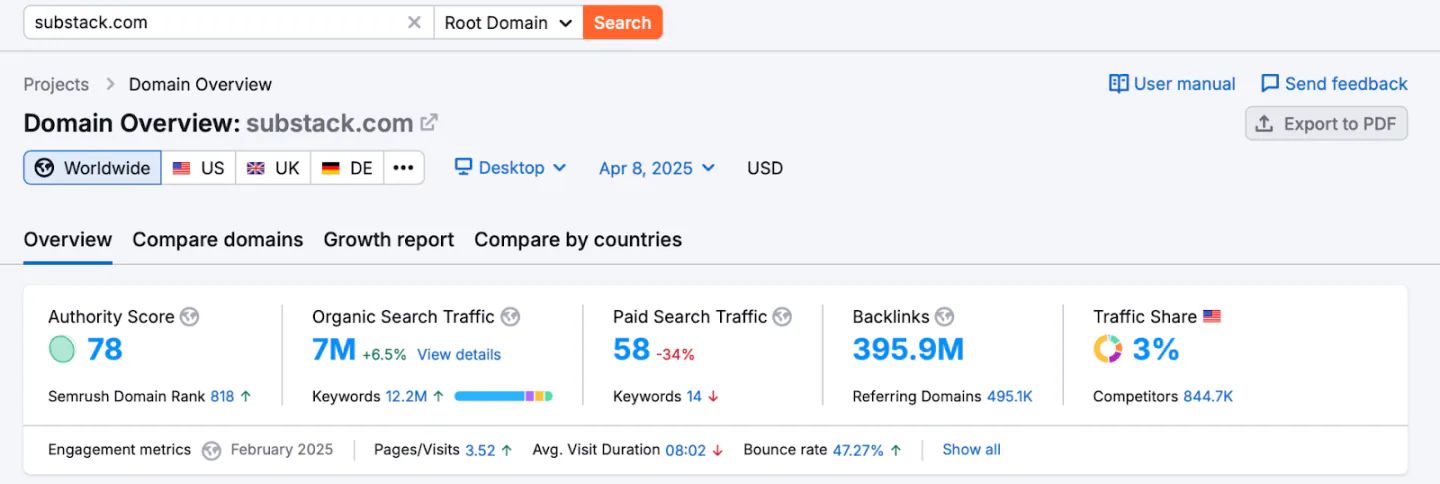Select the US database

pos(199,168)
